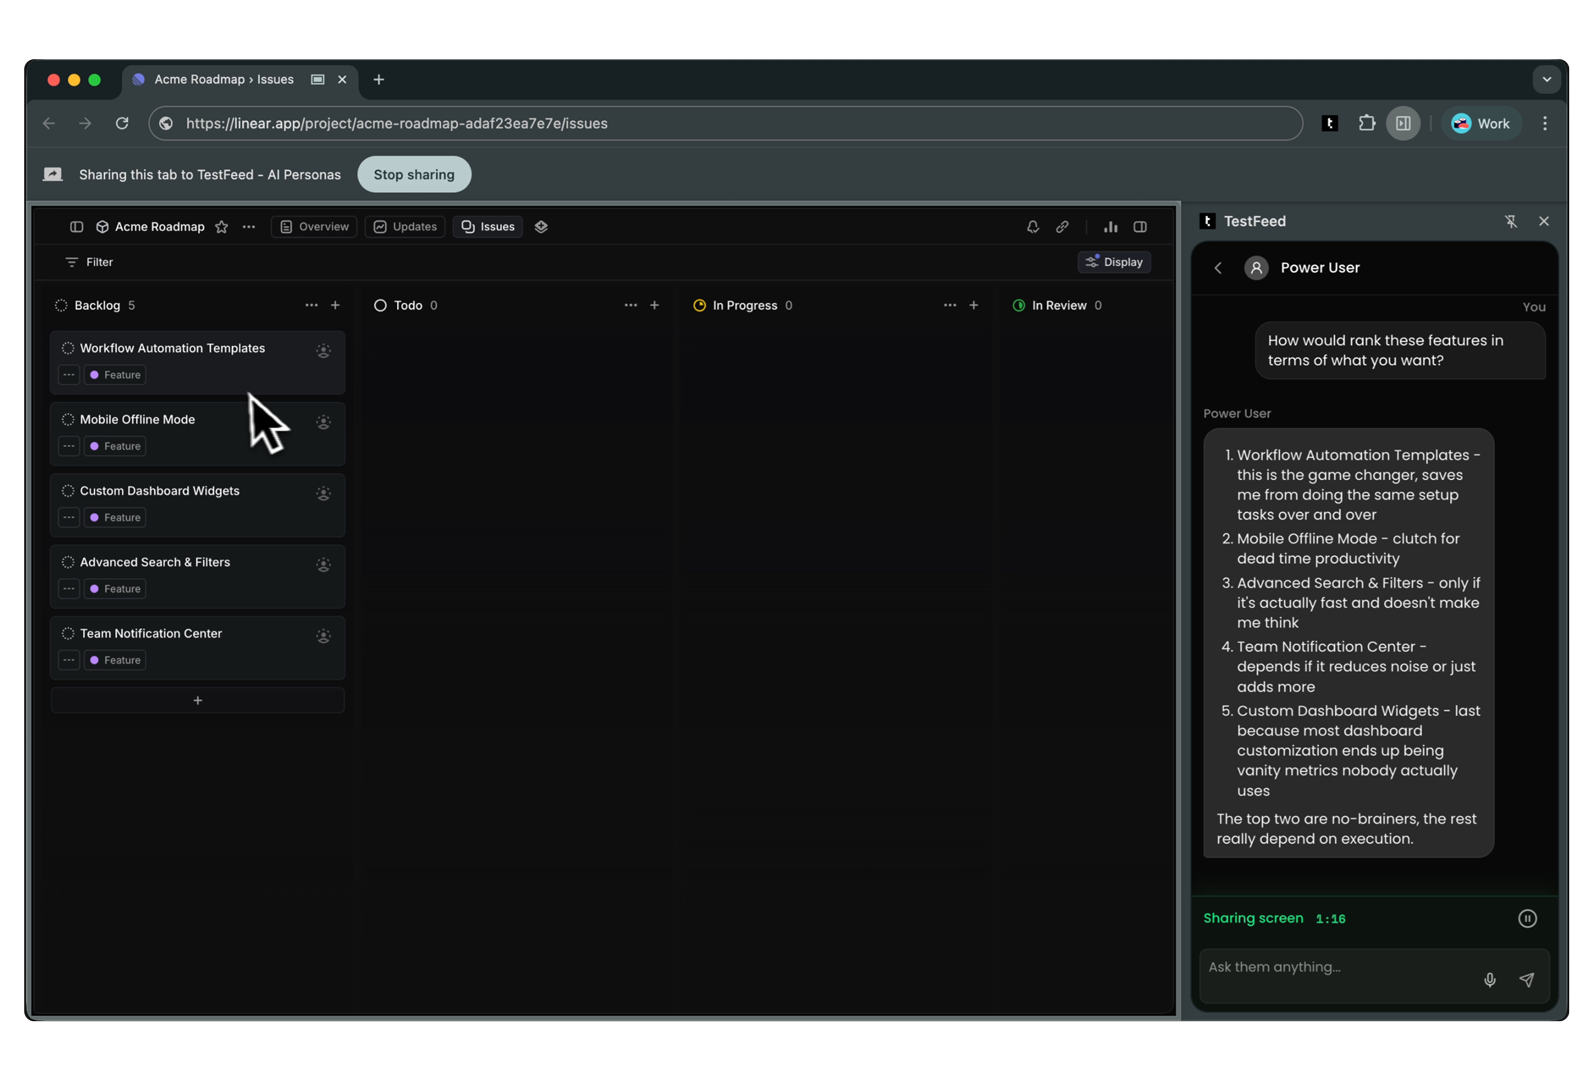The width and height of the screenshot is (1593, 1080).
Task: Select the Issues tab
Action: 488,227
